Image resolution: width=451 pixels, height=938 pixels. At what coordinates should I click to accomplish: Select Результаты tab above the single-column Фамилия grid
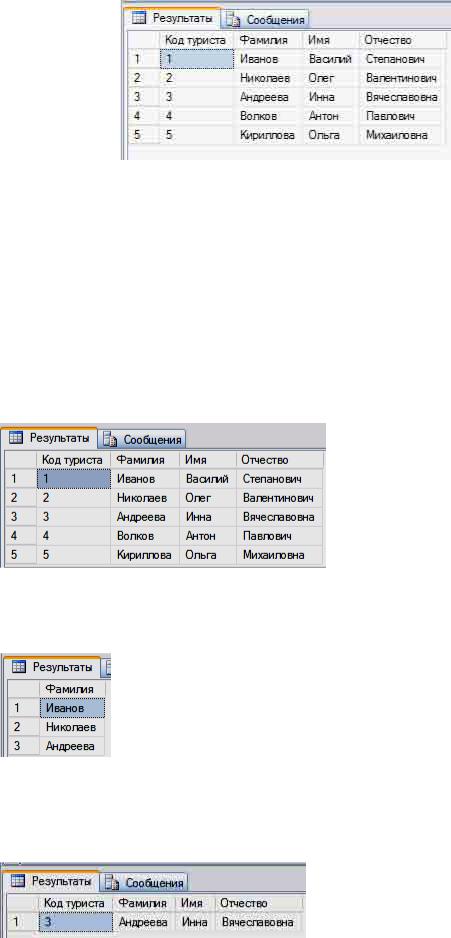[x=51, y=666]
